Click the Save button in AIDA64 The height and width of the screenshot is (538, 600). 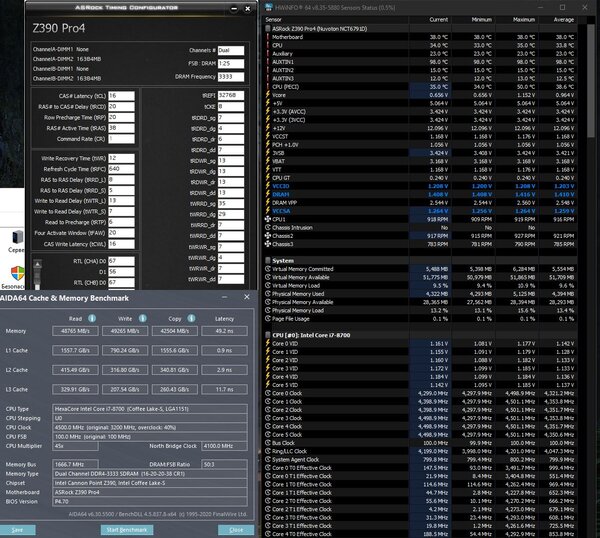coord(17,530)
